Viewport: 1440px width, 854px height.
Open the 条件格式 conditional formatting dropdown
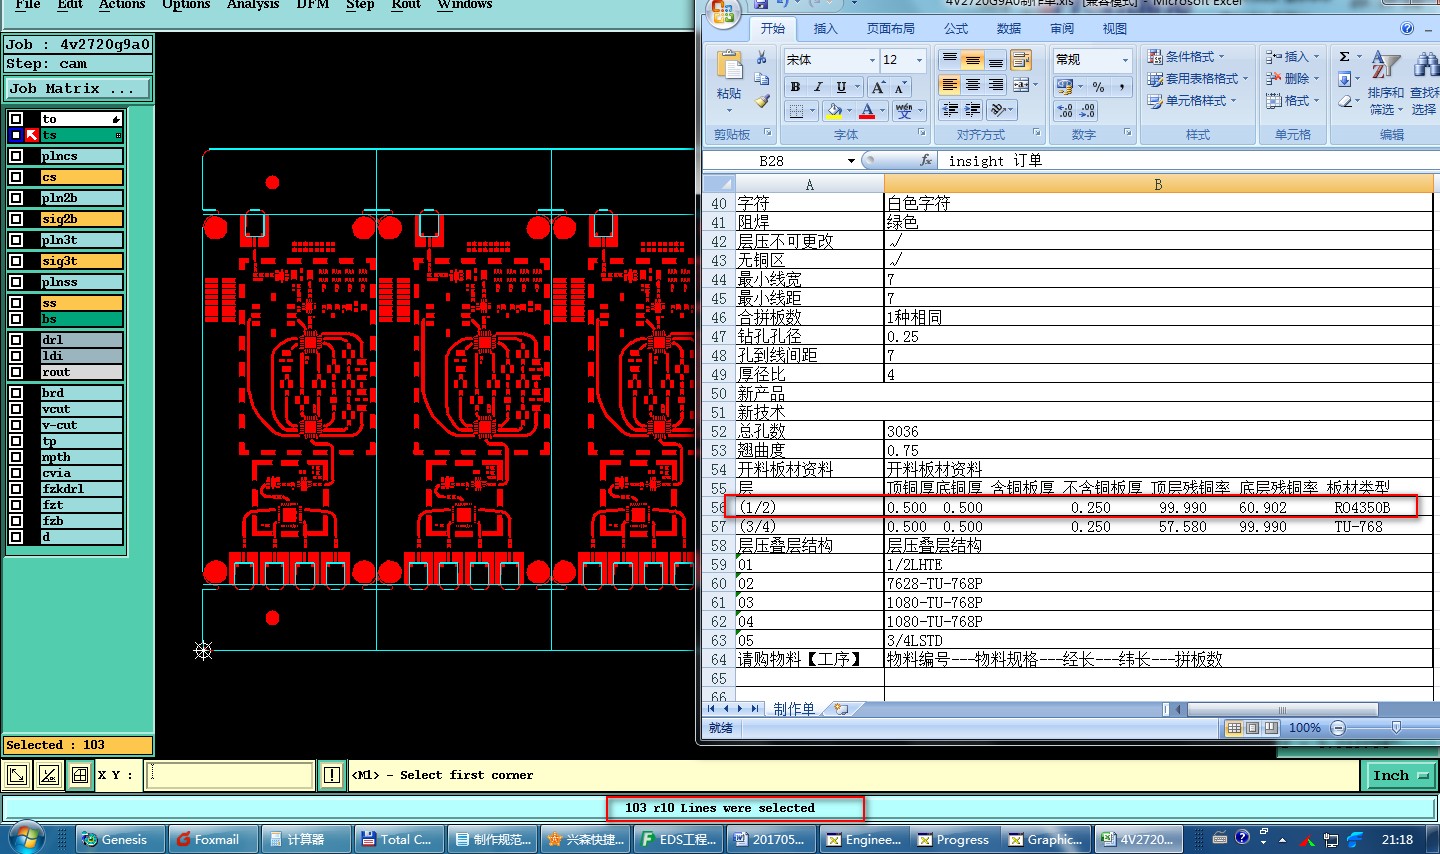point(1186,57)
